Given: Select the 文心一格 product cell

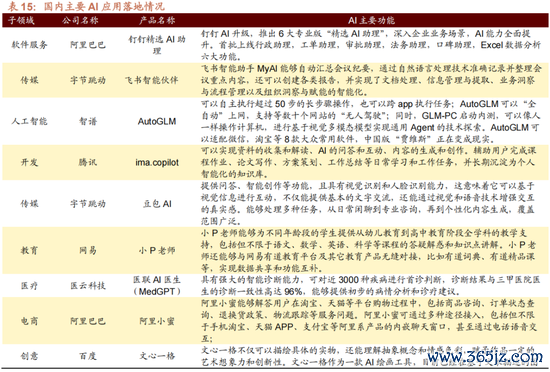Looking at the screenshot, I should tap(157, 356).
